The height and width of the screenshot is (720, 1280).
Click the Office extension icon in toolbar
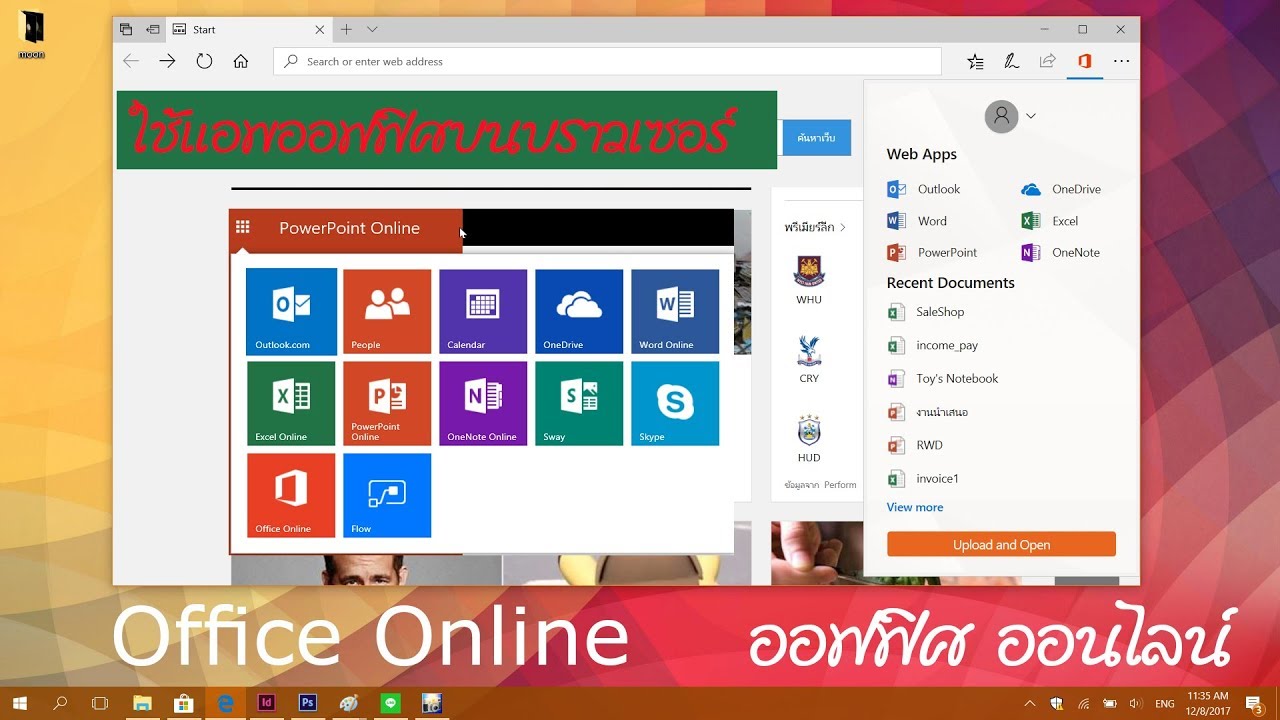click(x=1084, y=61)
